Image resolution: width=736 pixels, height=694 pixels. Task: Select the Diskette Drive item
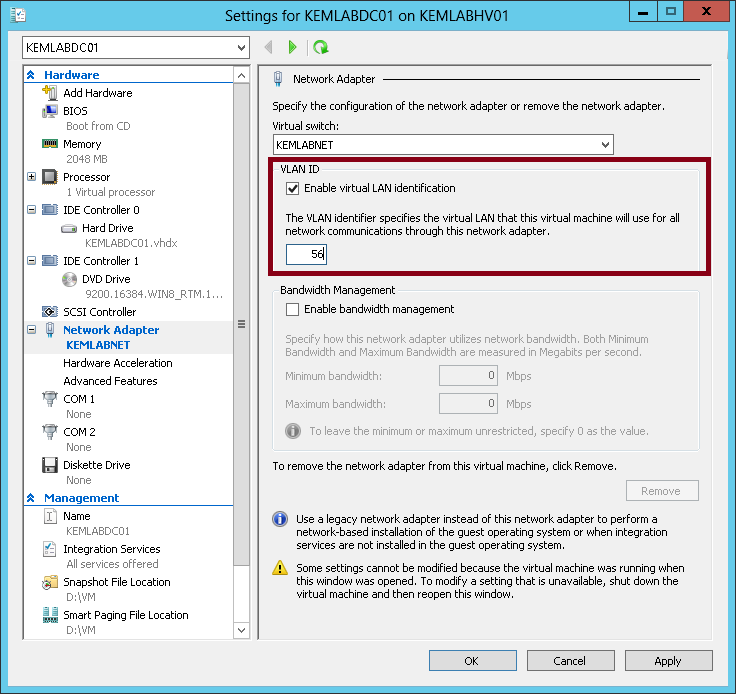point(97,465)
